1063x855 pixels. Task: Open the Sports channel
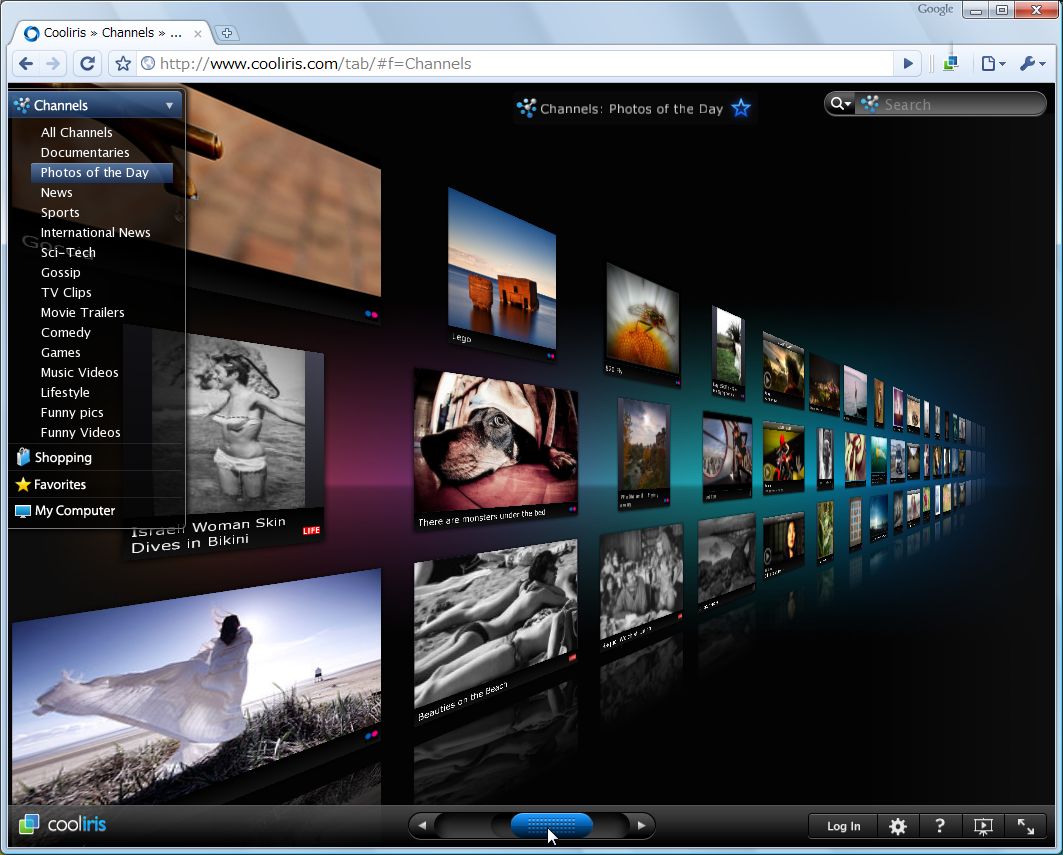coord(60,212)
